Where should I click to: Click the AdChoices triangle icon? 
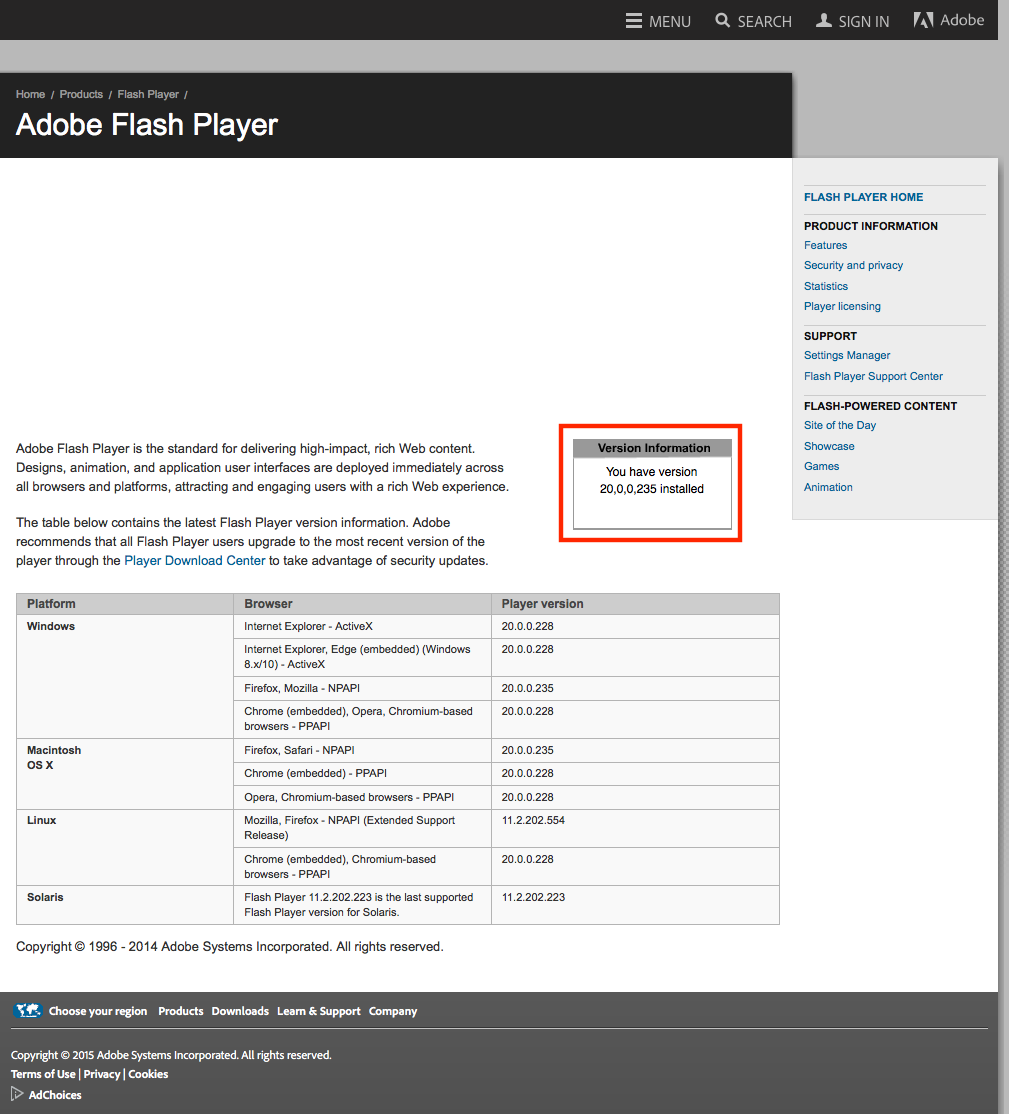[17, 1093]
